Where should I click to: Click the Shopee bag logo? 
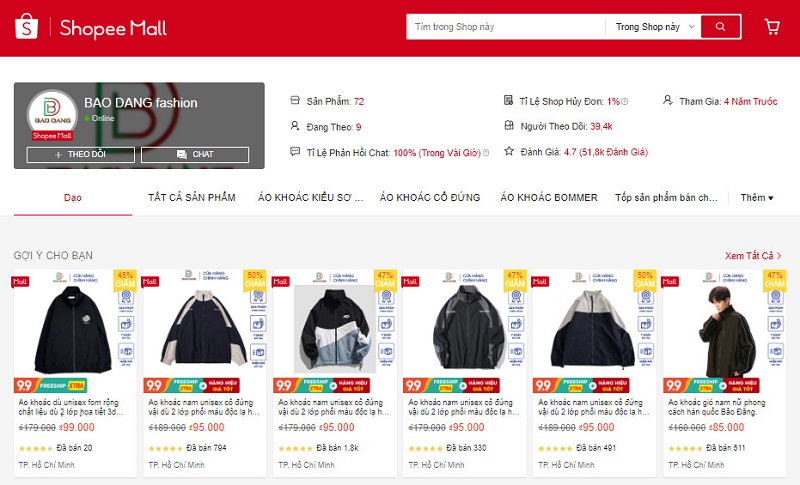[x=27, y=27]
